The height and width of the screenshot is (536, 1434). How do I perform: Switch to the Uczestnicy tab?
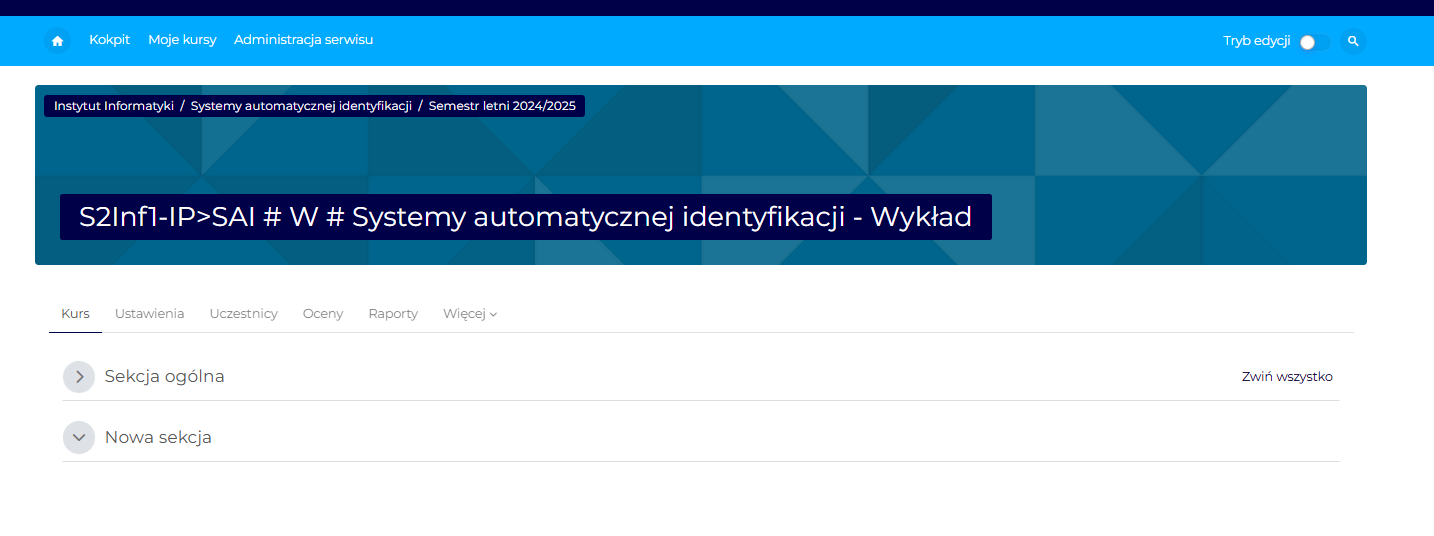coord(243,314)
